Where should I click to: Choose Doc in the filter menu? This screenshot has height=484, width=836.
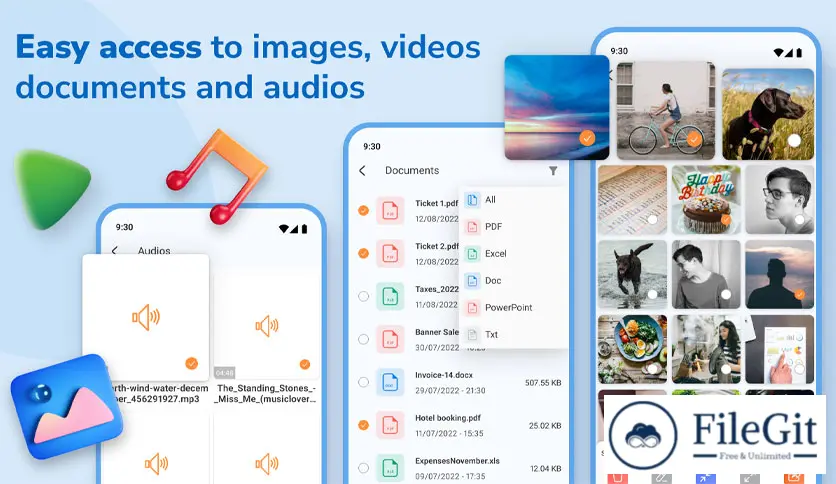[x=493, y=280]
